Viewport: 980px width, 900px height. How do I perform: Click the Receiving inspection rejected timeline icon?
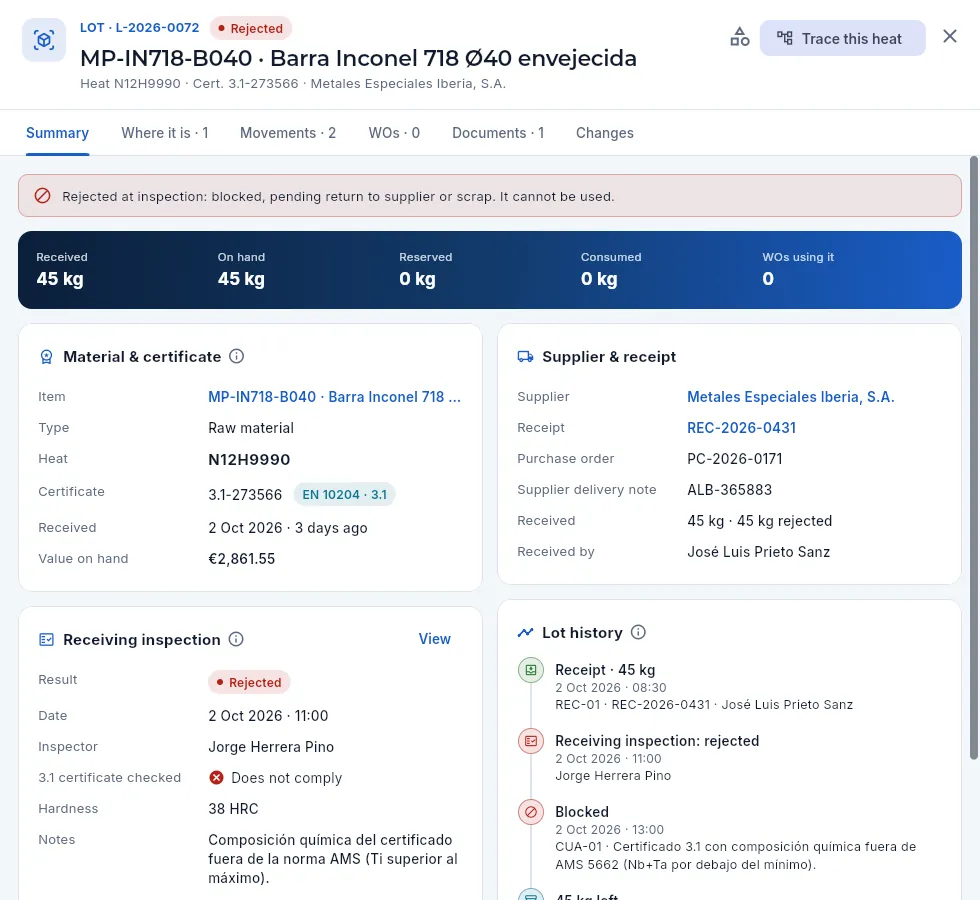[x=531, y=741]
